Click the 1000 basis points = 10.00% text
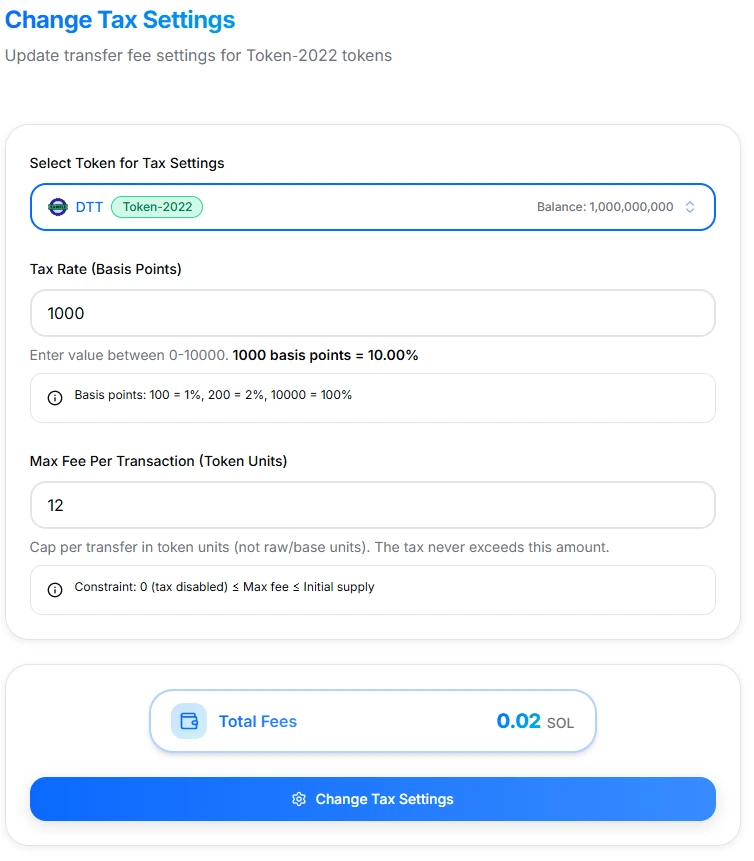Viewport: 754px width, 861px height. pos(330,355)
